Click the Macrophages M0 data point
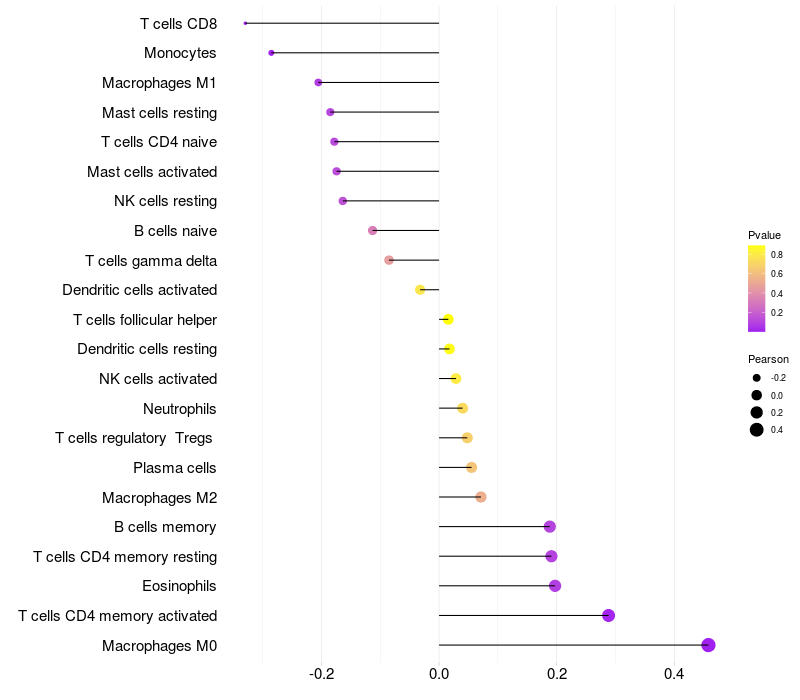Image resolution: width=800 pixels, height=700 pixels. pyautogui.click(x=708, y=645)
